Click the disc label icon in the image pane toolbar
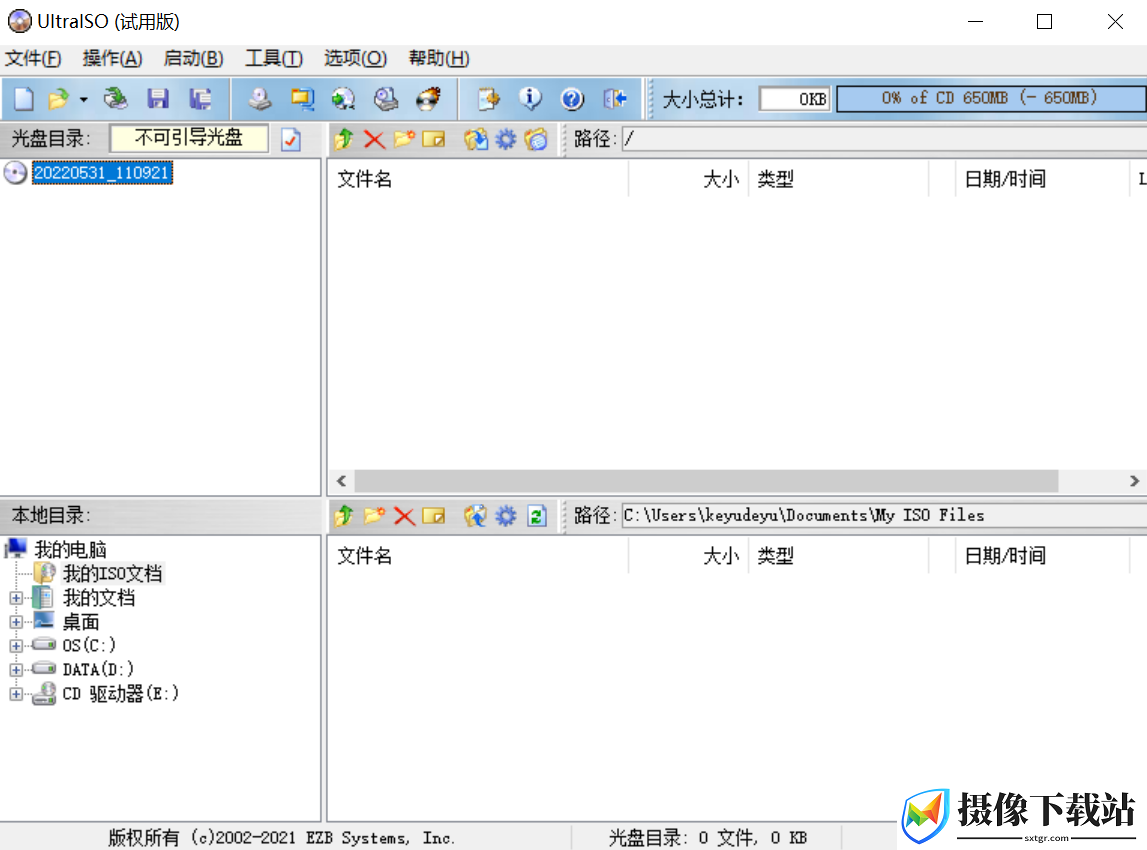1147x850 pixels. (535, 139)
